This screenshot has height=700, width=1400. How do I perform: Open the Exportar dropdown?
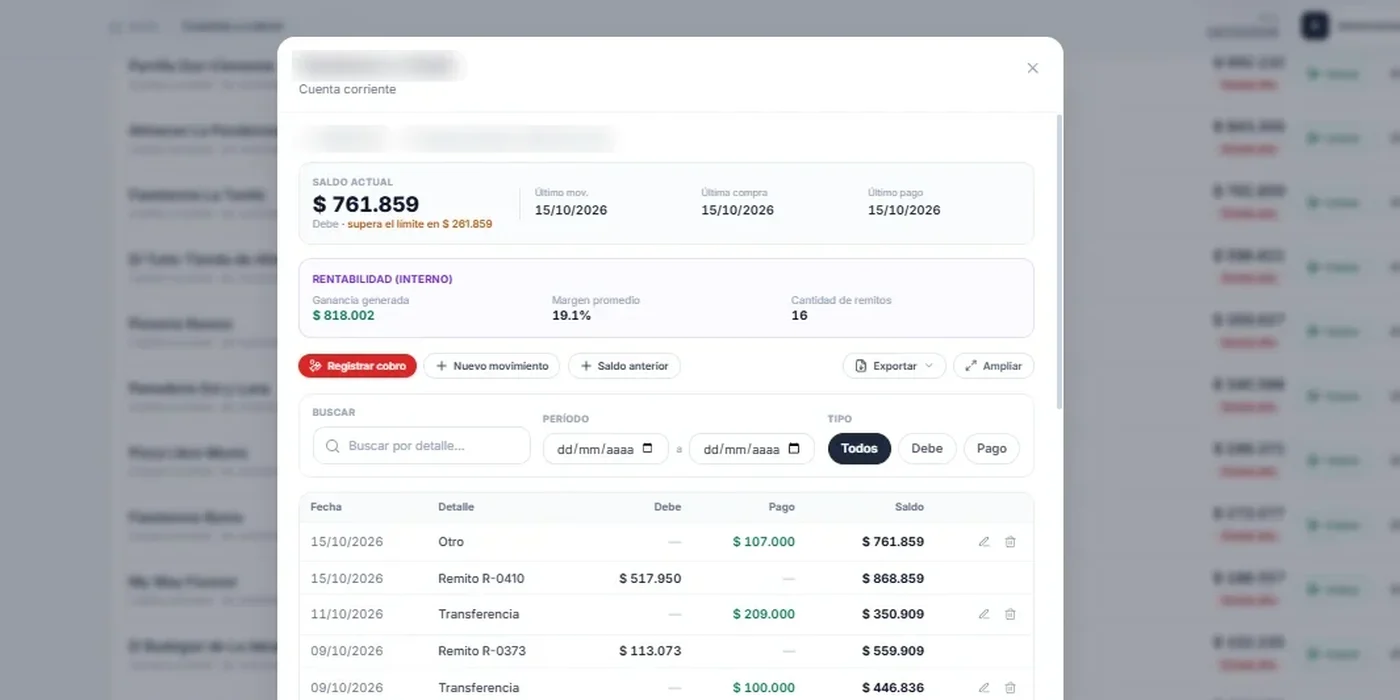(x=894, y=366)
